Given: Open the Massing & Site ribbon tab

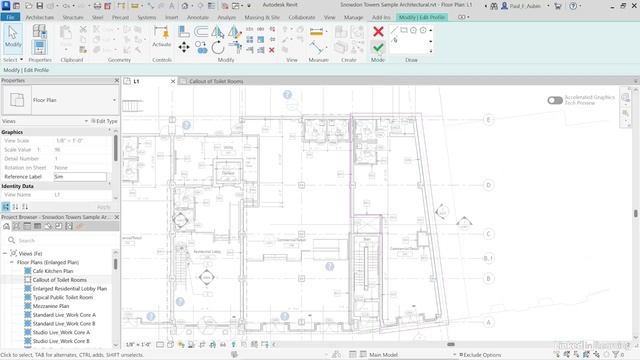Looking at the screenshot, I should pos(262,18).
